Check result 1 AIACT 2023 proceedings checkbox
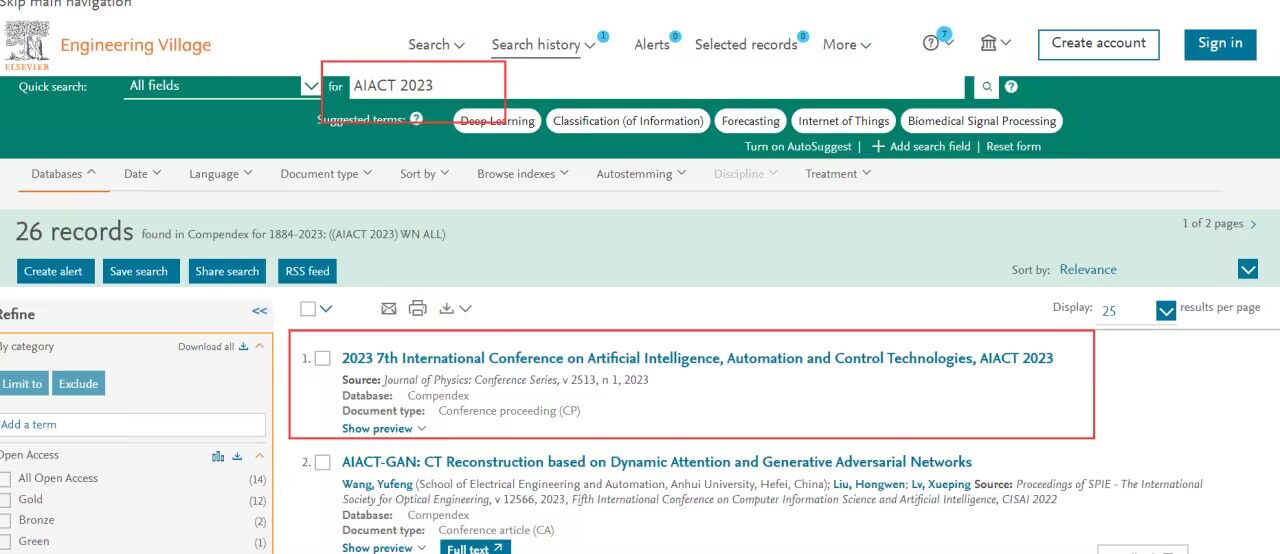This screenshot has width=1280, height=554. pos(323,358)
